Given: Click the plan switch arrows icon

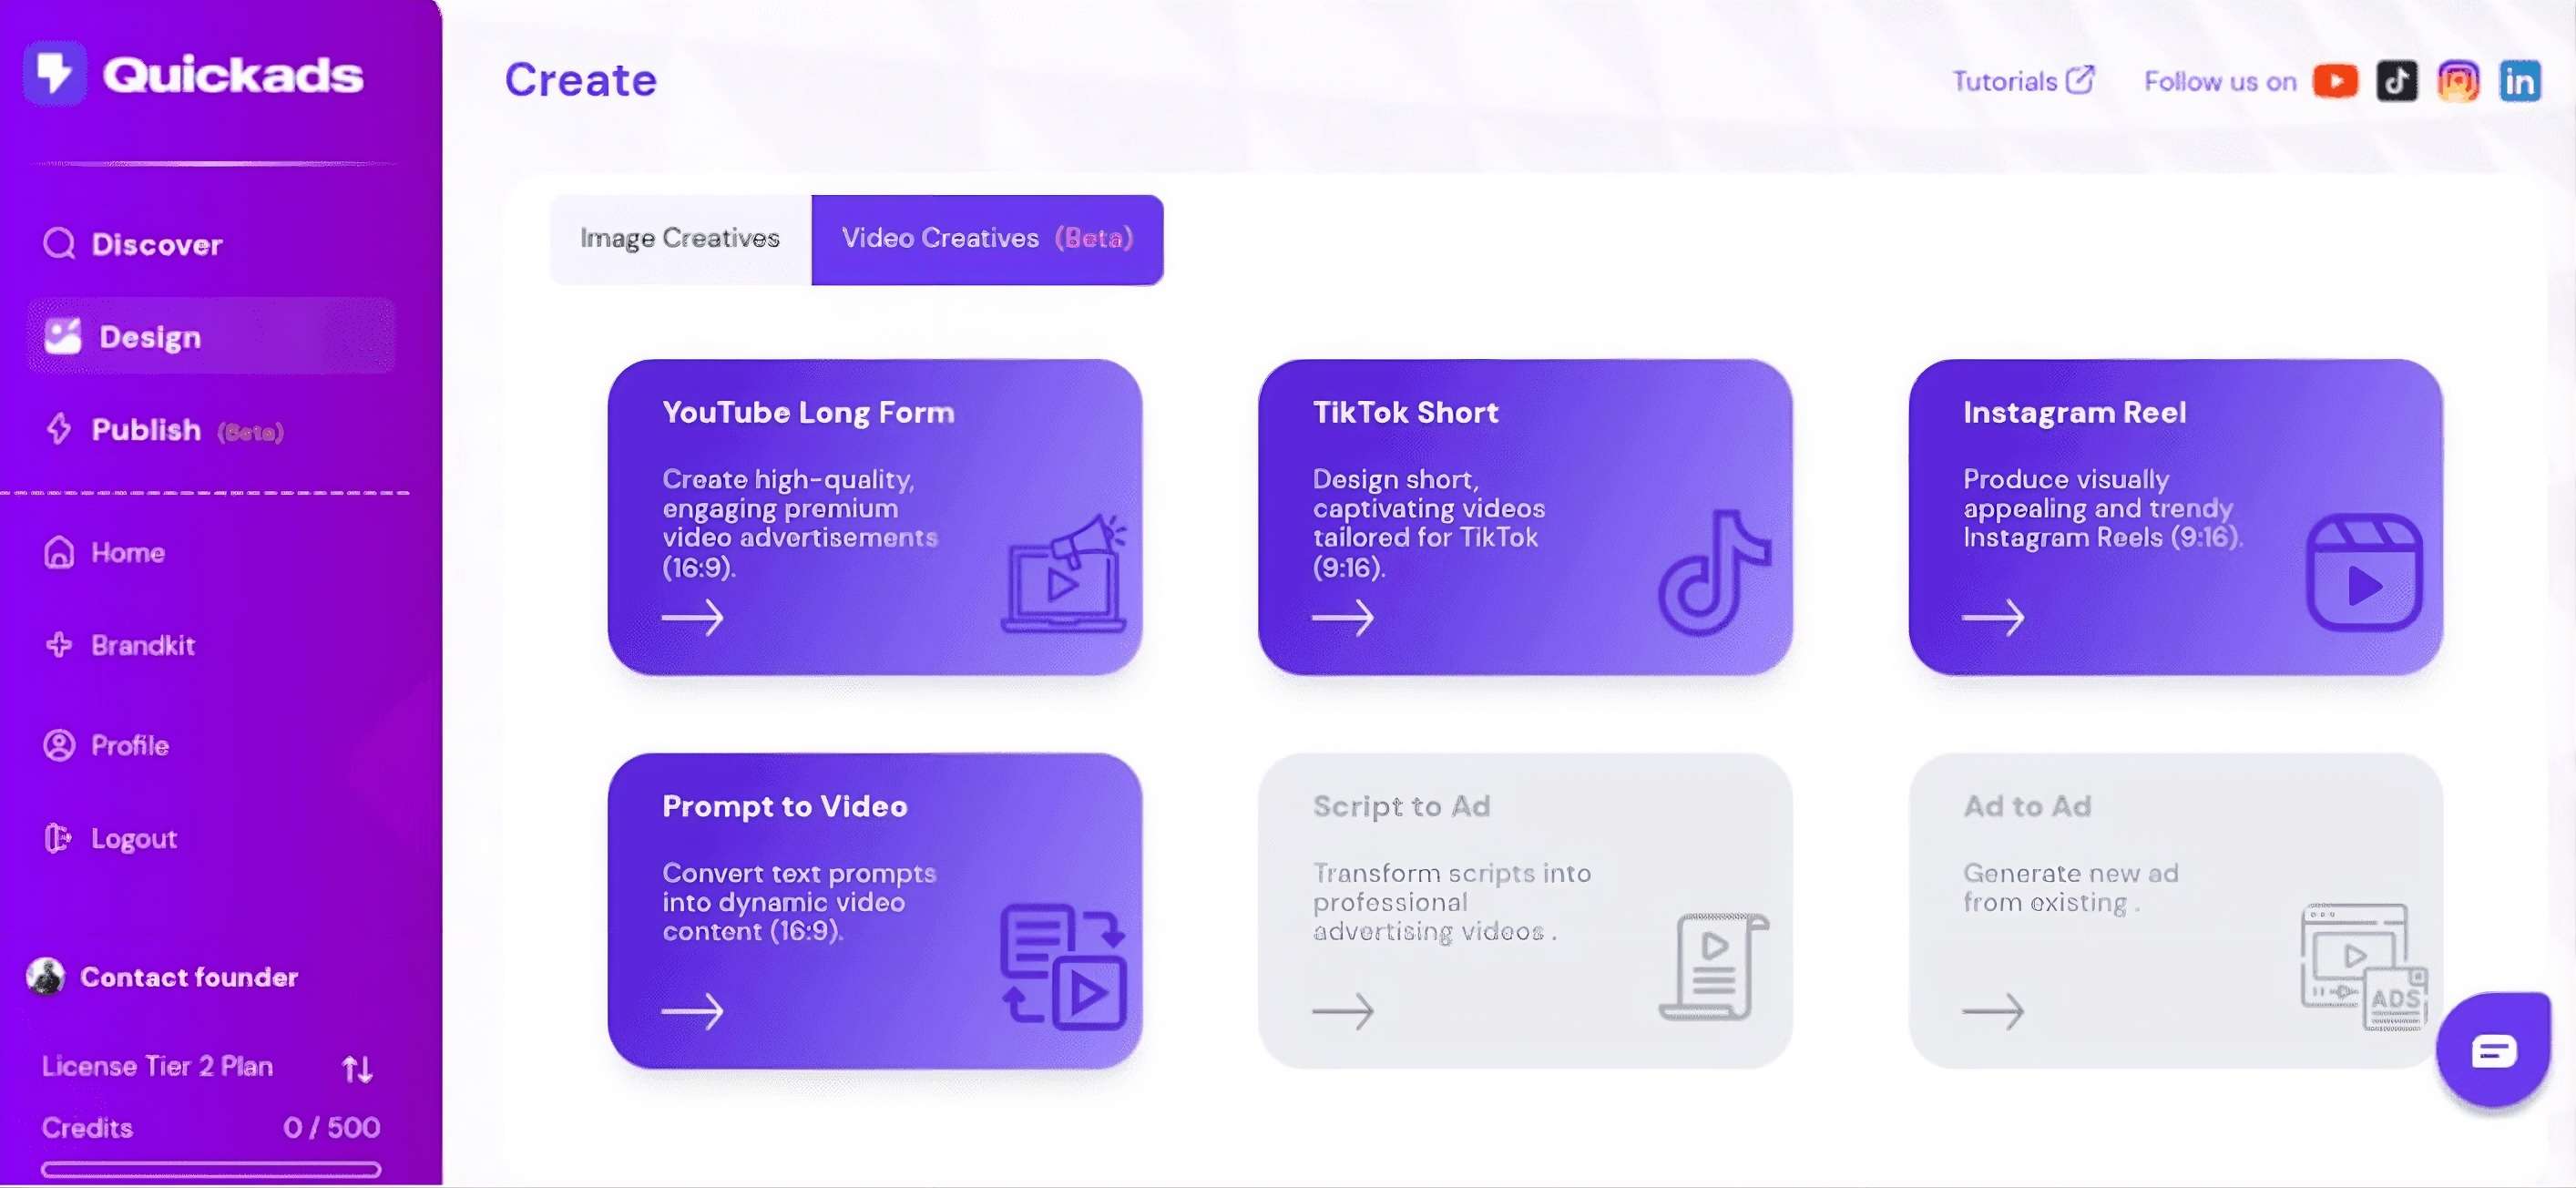Looking at the screenshot, I should click(x=357, y=1069).
